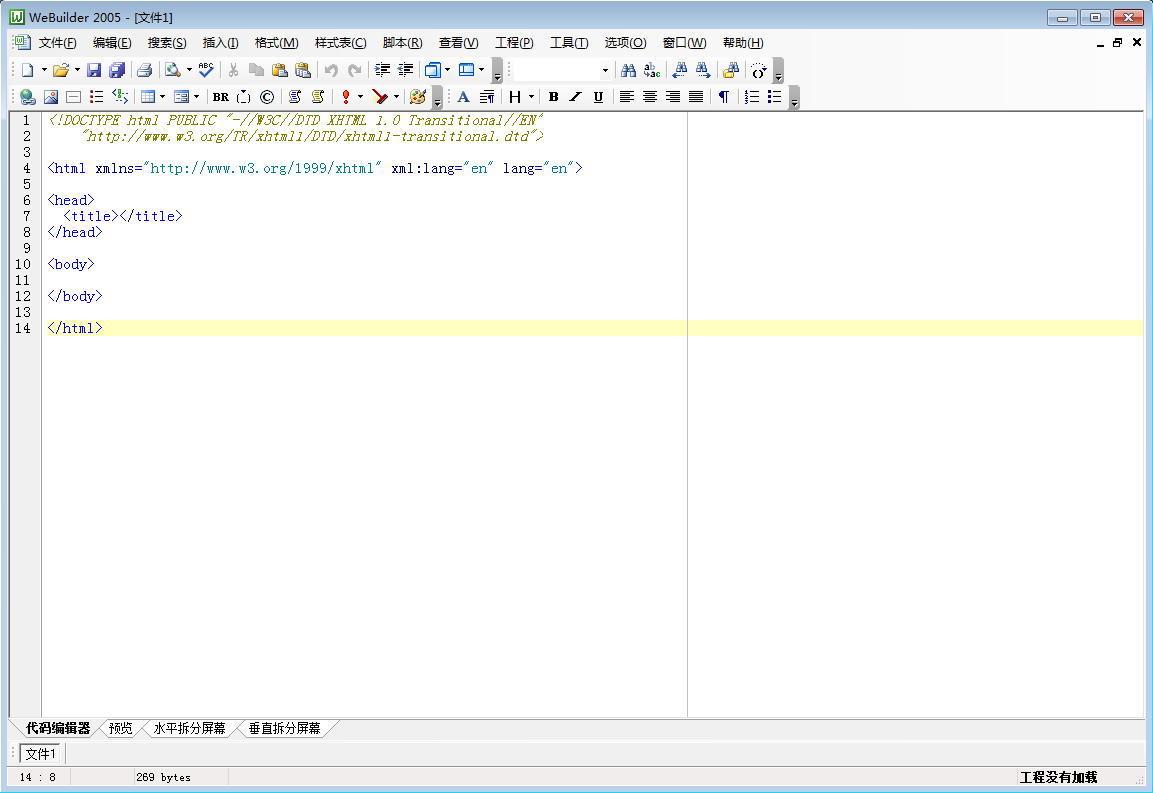Switch to the 预览 tab
Image resolution: width=1153 pixels, height=793 pixels.
coord(120,728)
